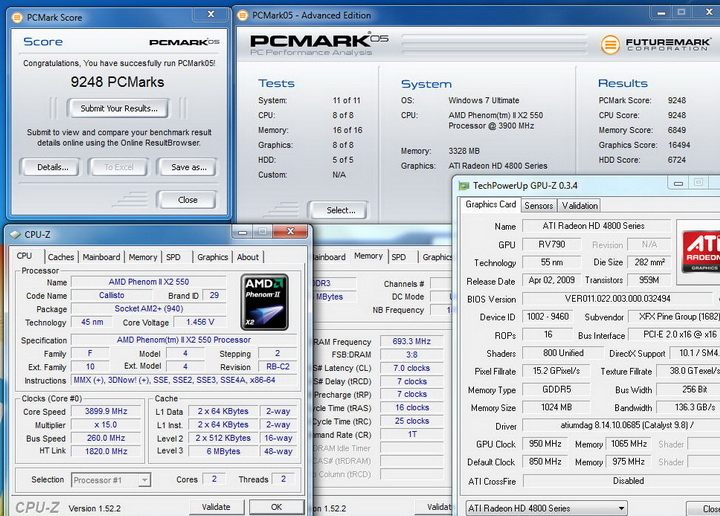Click Validate in front CPU-Z window
Screen dimensions: 720x516
pos(216,507)
